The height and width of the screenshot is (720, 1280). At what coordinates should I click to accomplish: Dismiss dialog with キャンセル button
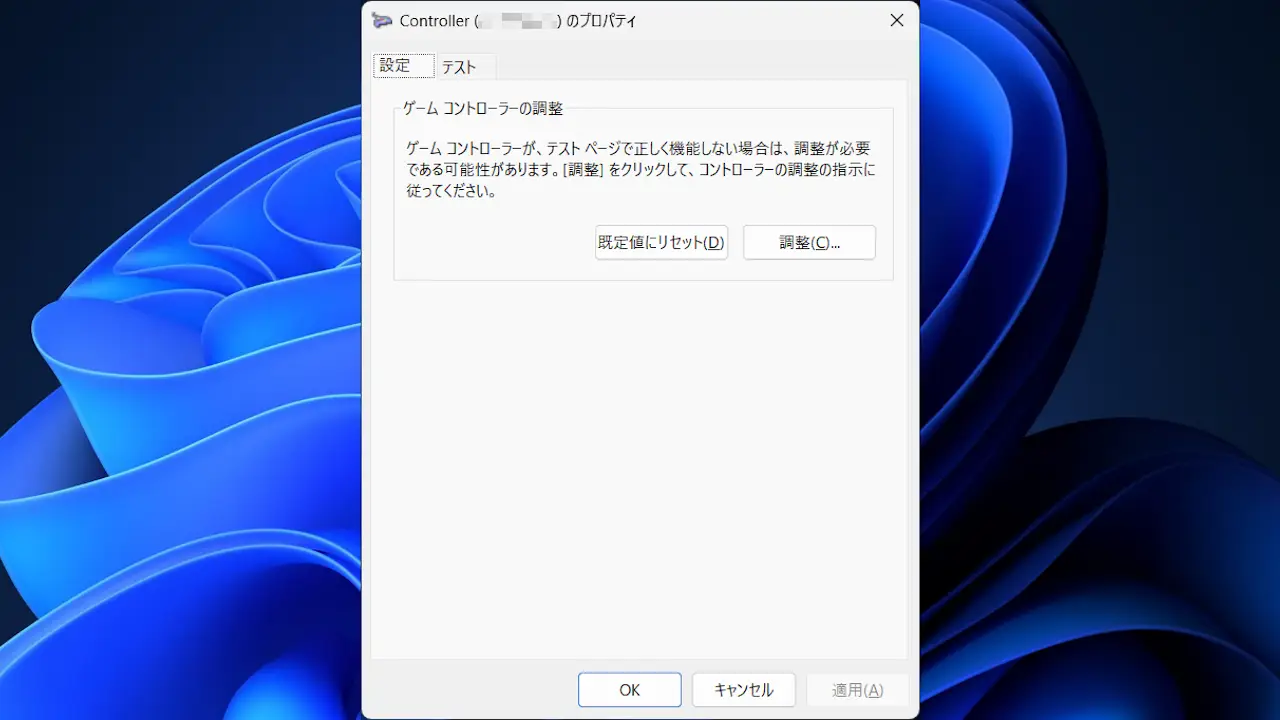click(x=744, y=690)
